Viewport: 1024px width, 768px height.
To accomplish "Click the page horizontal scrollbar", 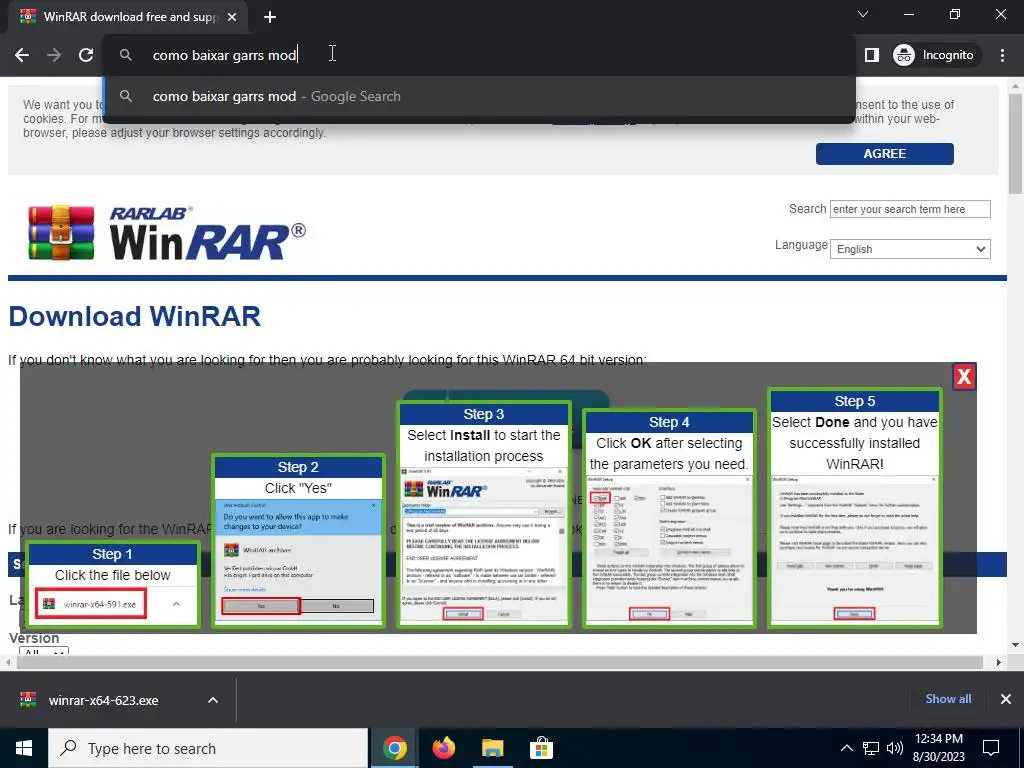I will tap(500, 663).
